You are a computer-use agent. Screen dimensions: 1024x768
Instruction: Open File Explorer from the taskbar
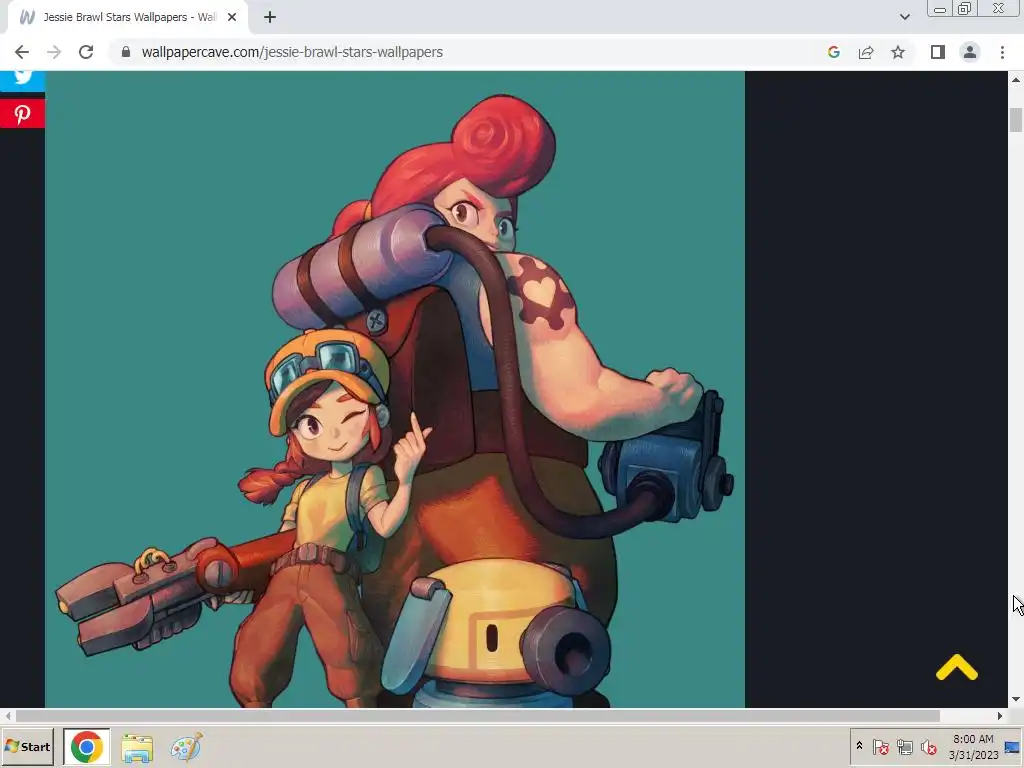[136, 748]
